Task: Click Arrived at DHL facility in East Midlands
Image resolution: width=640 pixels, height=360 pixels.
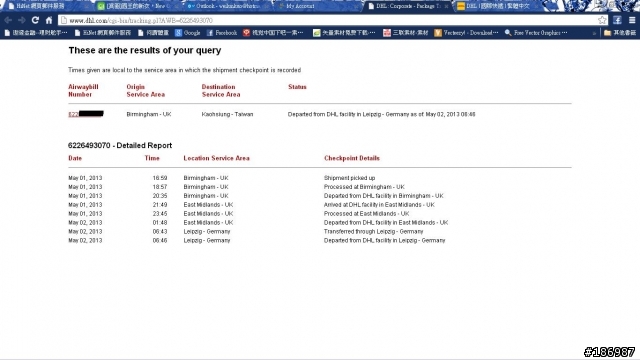Action: [379, 205]
